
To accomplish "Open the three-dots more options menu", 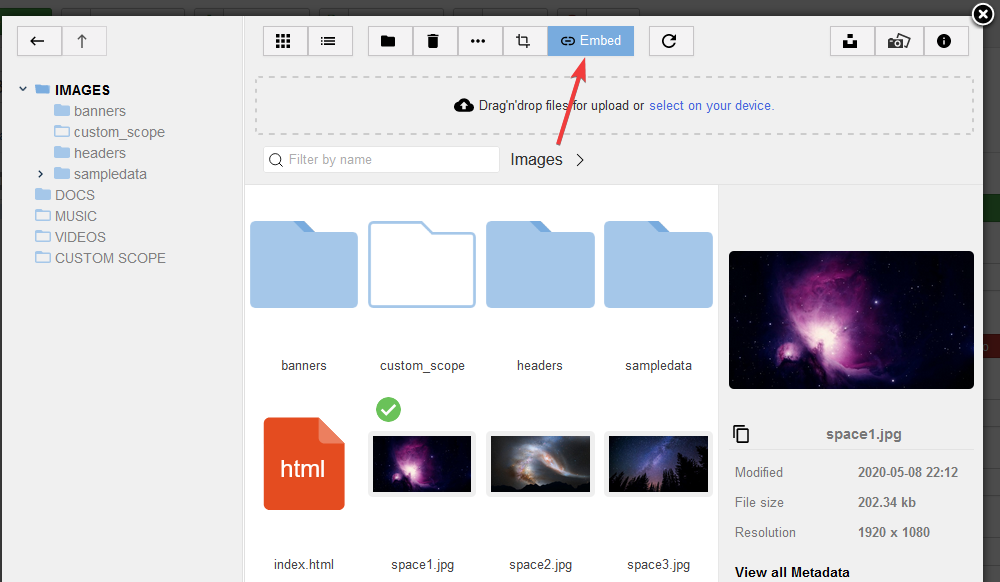I will point(478,41).
